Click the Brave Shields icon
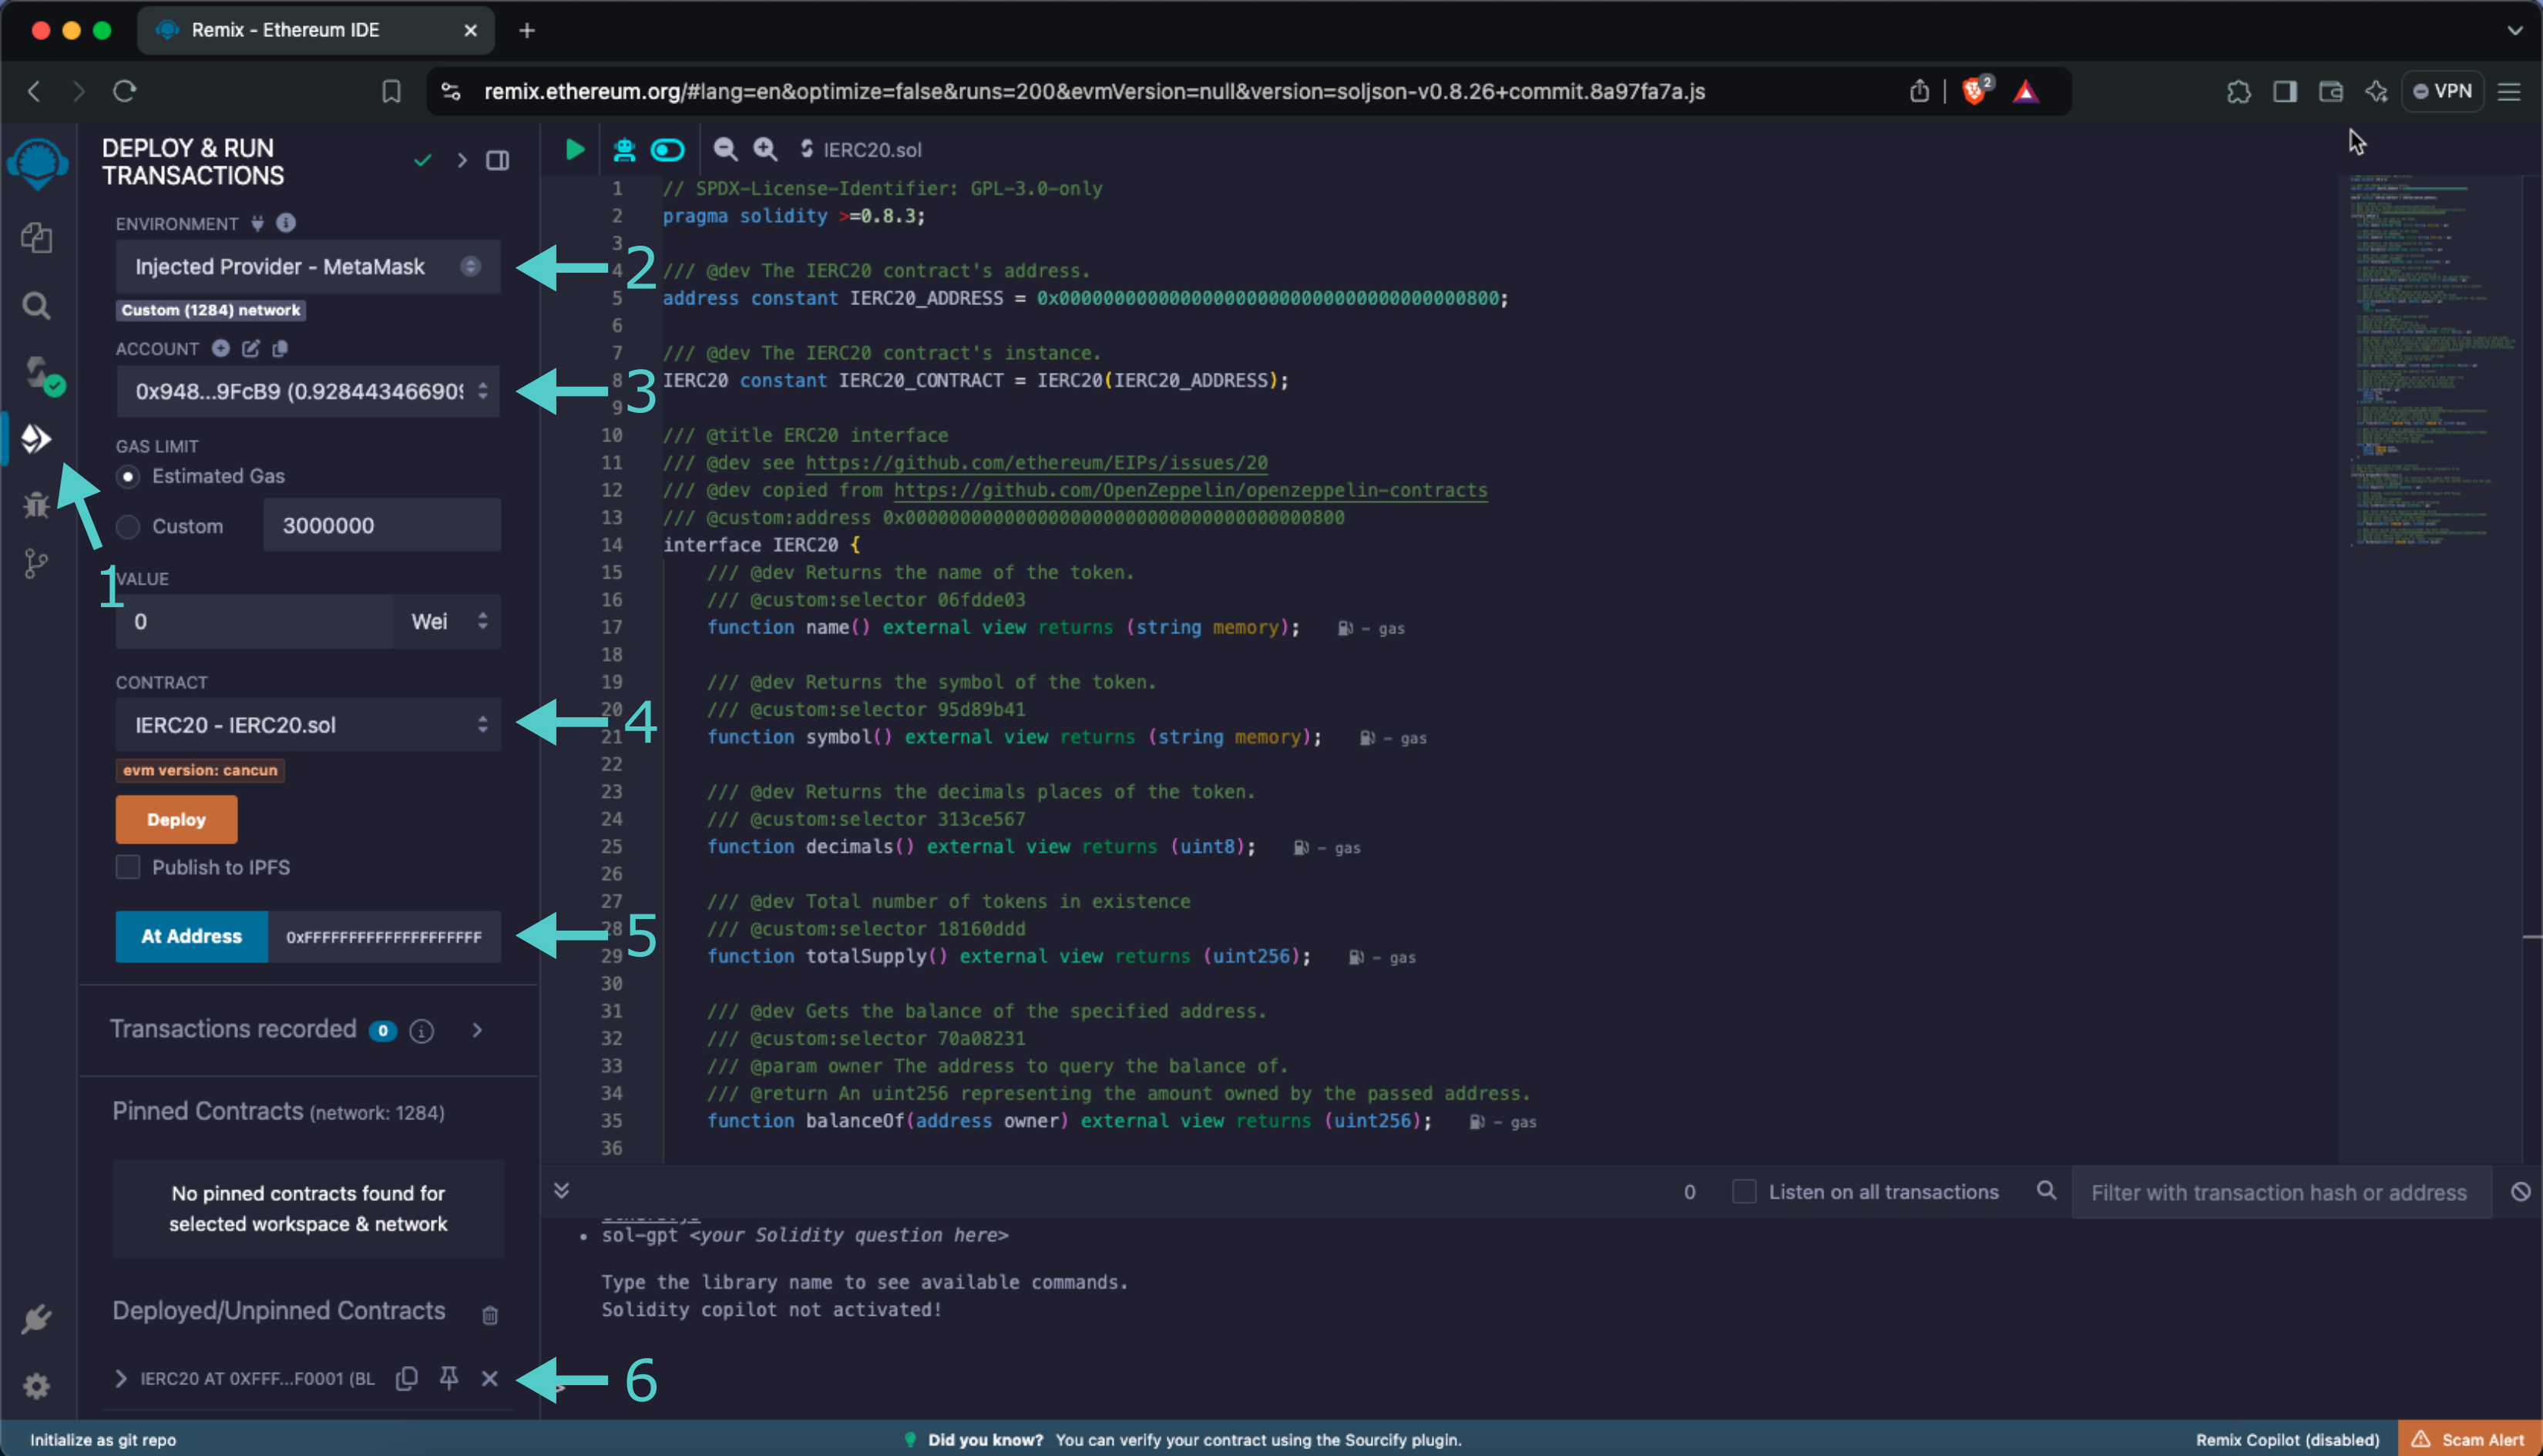2543x1456 pixels. [x=1975, y=91]
